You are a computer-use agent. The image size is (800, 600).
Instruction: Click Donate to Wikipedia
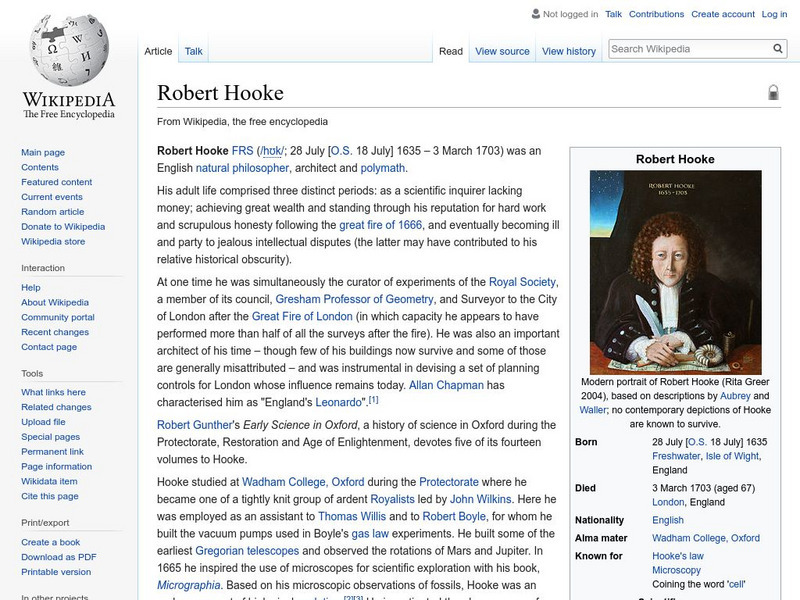63,226
